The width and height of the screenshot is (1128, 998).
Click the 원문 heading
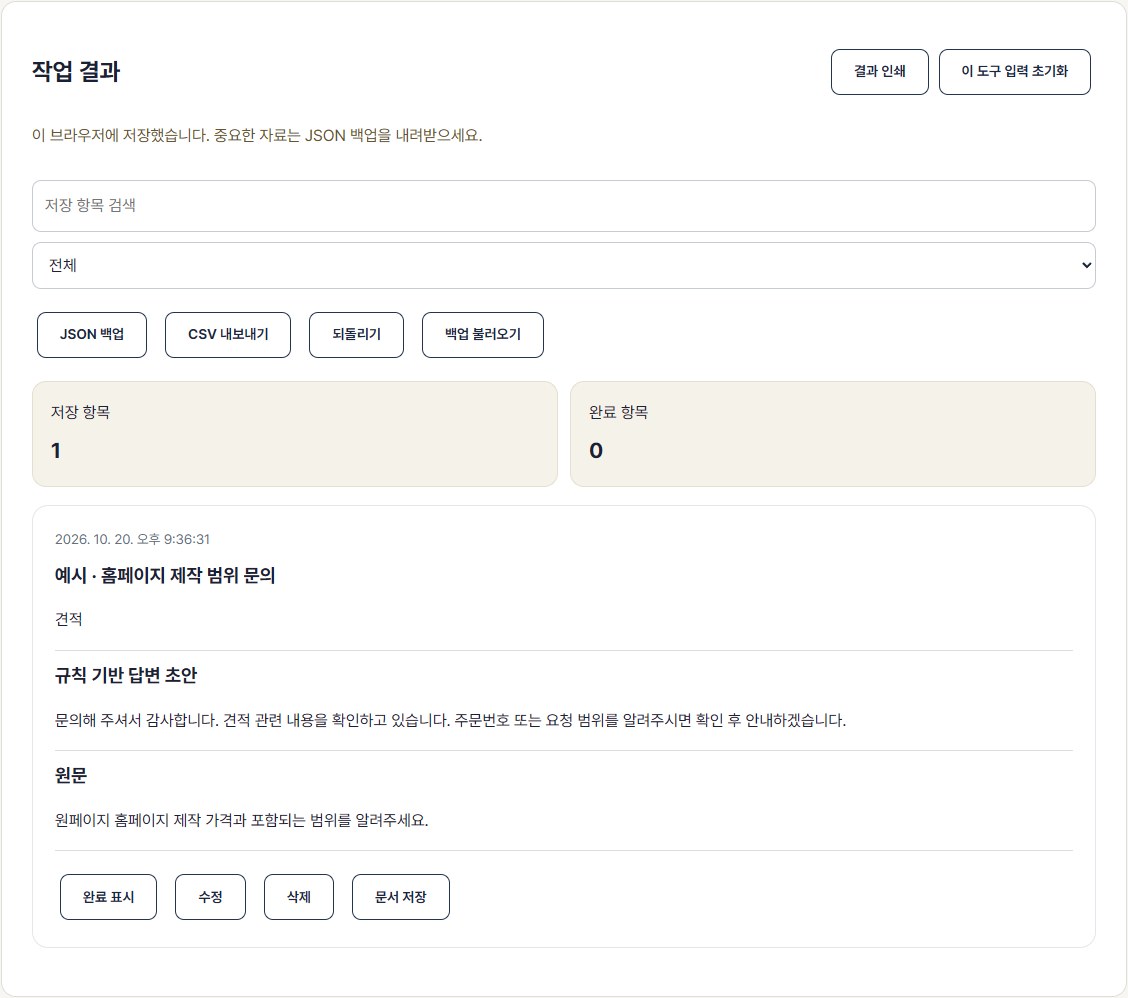tap(70, 776)
